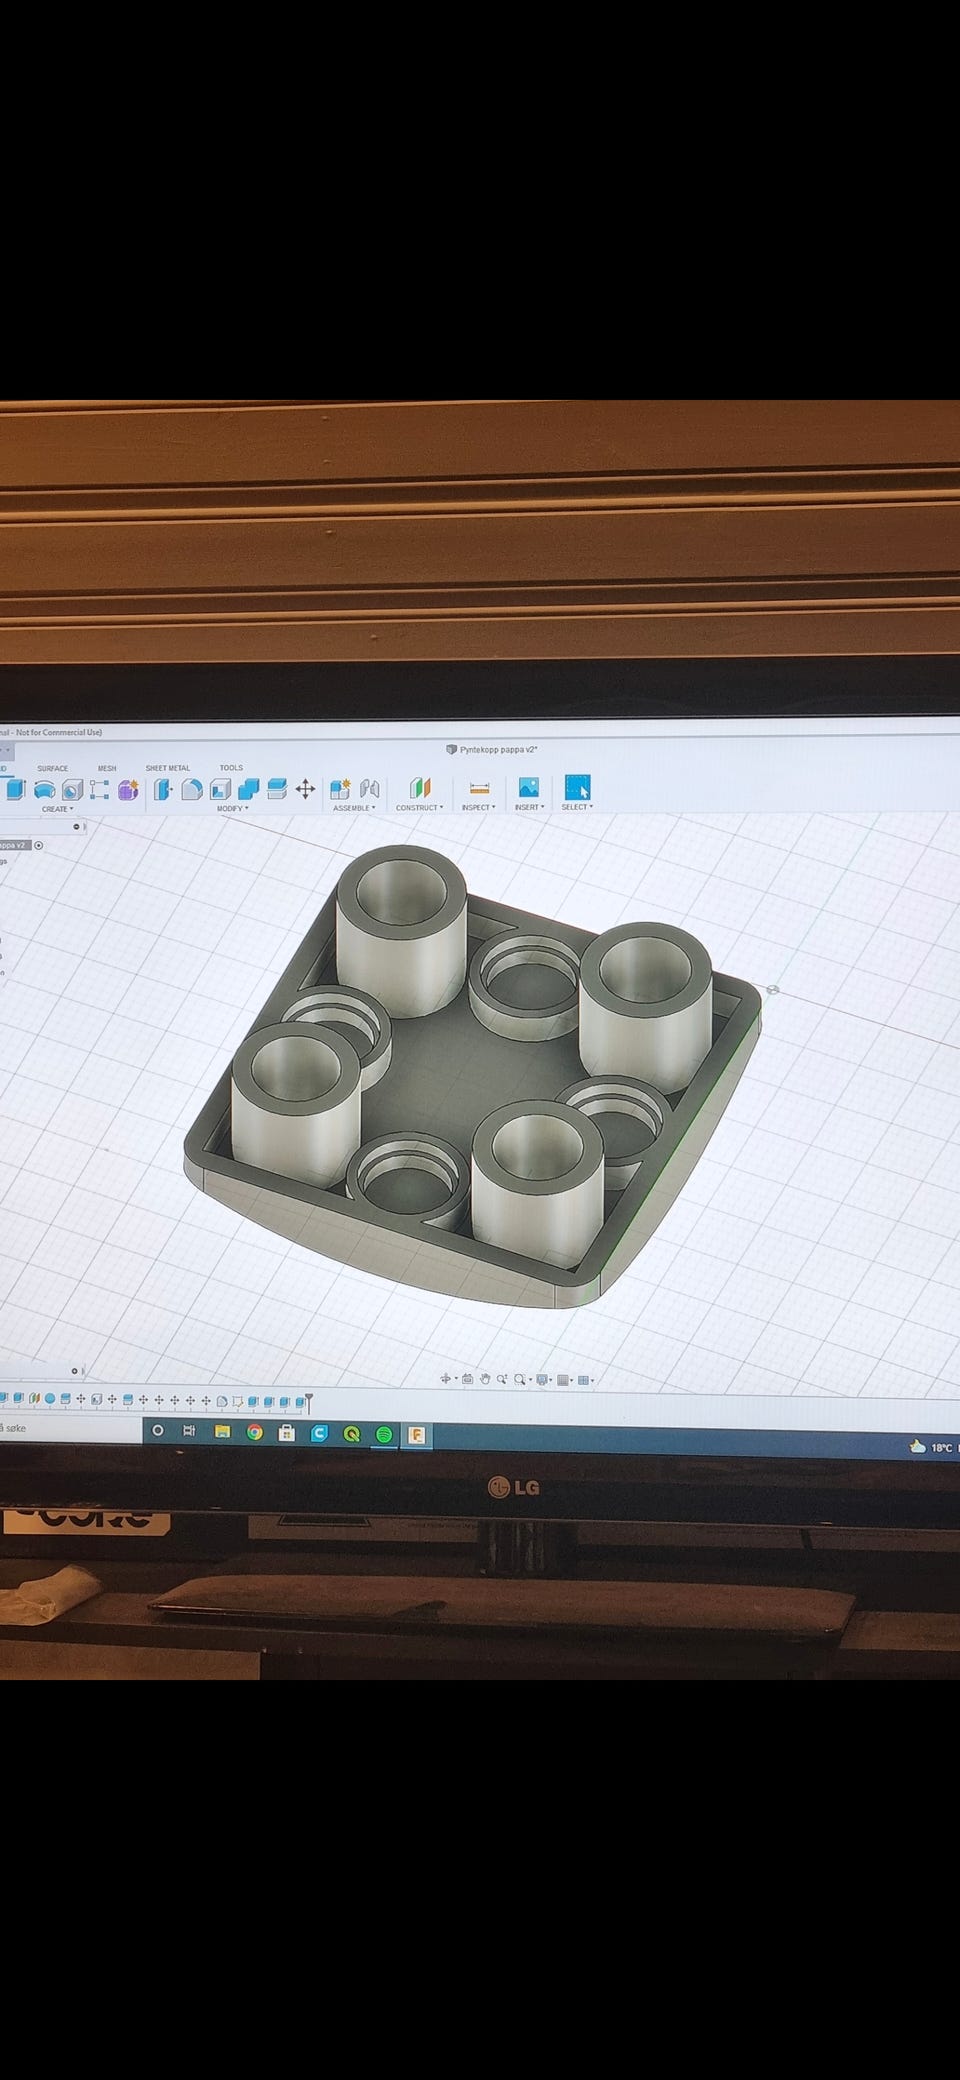Open the CREATE dropdown menu
Screen dimensions: 960x2080
pyautogui.click(x=57, y=809)
